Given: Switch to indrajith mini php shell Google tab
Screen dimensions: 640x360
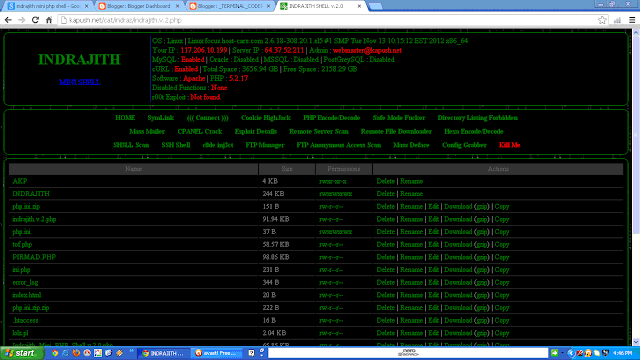Looking at the screenshot, I should pyautogui.click(x=48, y=6).
